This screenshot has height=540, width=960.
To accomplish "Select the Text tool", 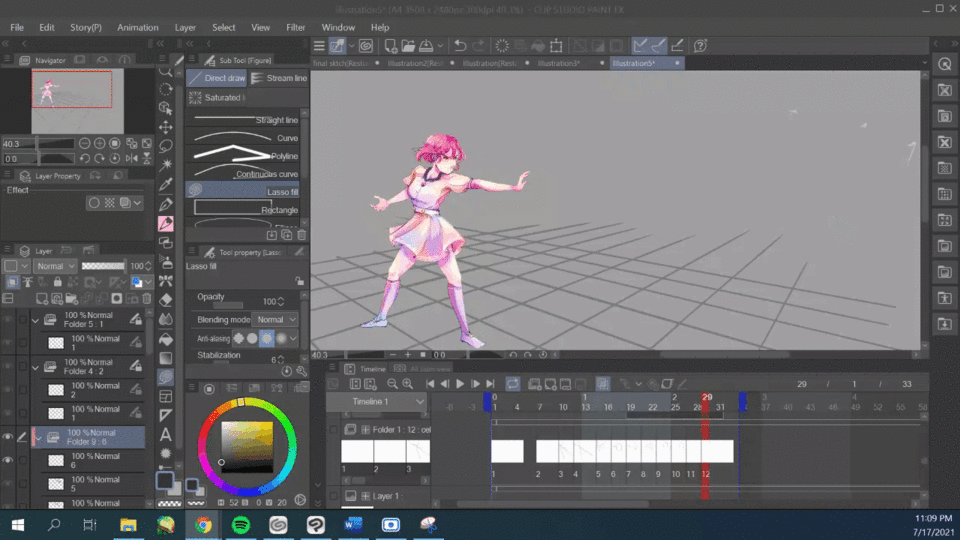I will tap(165, 435).
